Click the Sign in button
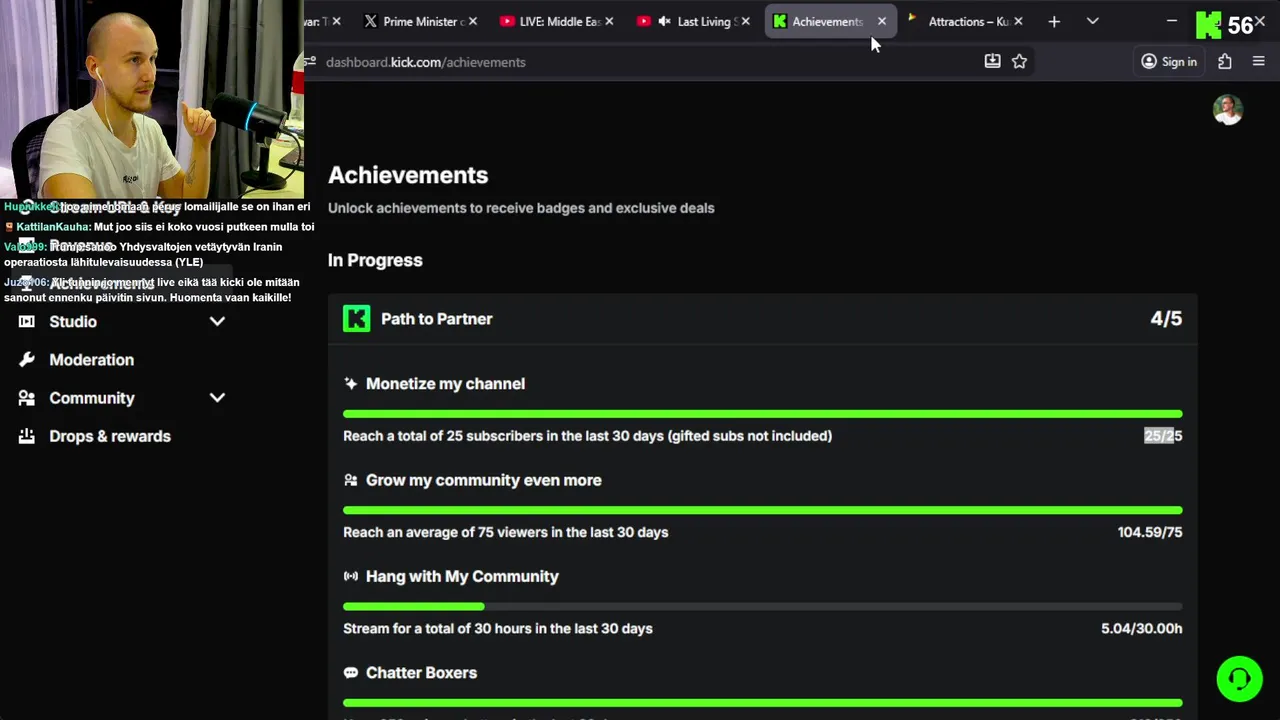1280x720 pixels. tap(1169, 61)
